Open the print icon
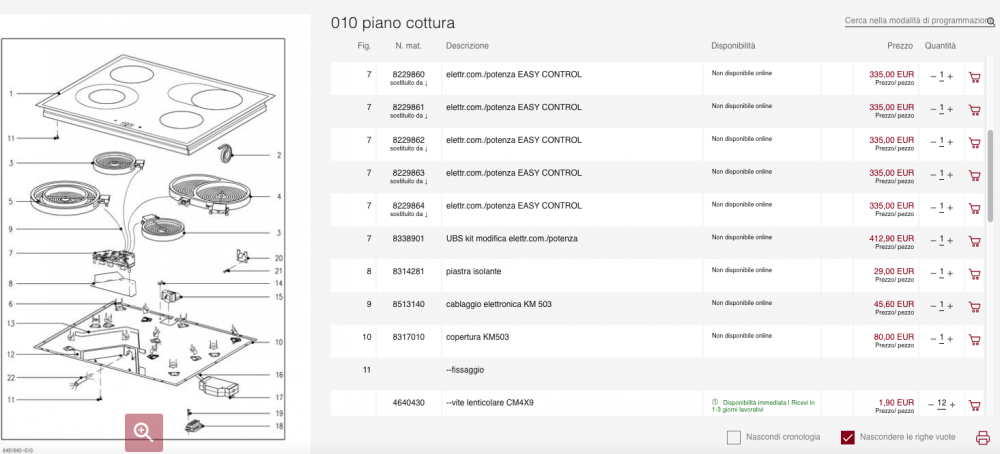The height and width of the screenshot is (454, 1000). click(x=983, y=438)
